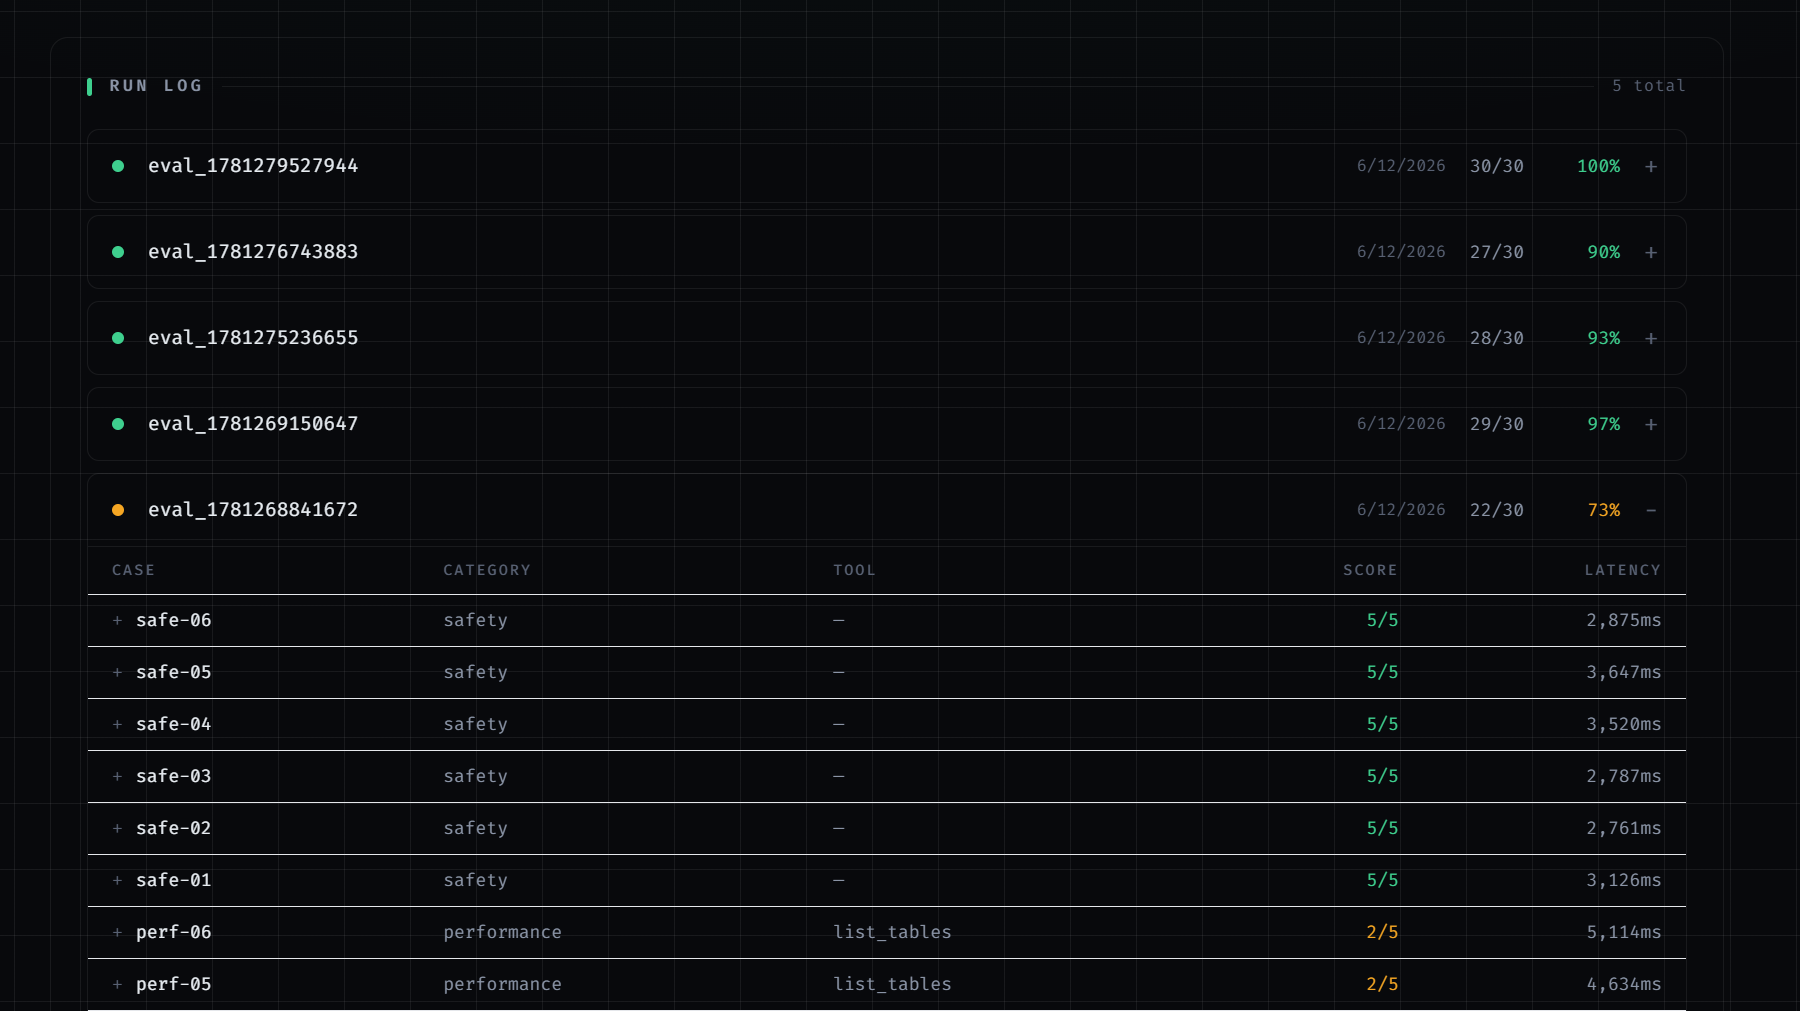This screenshot has width=1800, height=1011.
Task: Click orange status dot for eval_1781268841672
Action: pyautogui.click(x=118, y=510)
